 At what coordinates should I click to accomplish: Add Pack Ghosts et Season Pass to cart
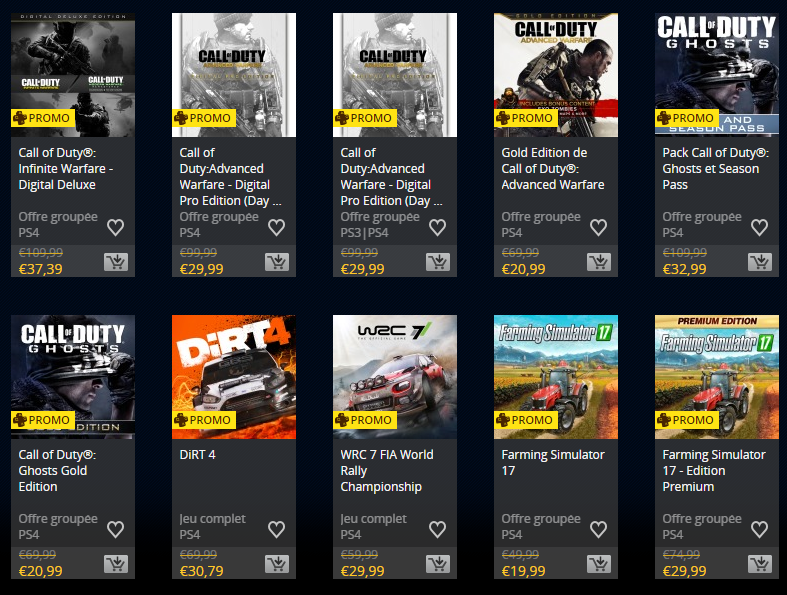coord(760,262)
